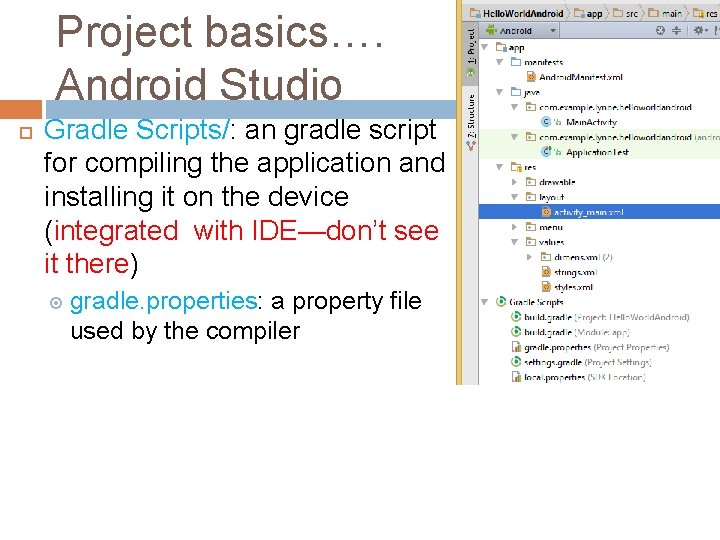Screen dimensions: 720x540
Task: Click the strings.xml file icon
Action: pos(546,272)
